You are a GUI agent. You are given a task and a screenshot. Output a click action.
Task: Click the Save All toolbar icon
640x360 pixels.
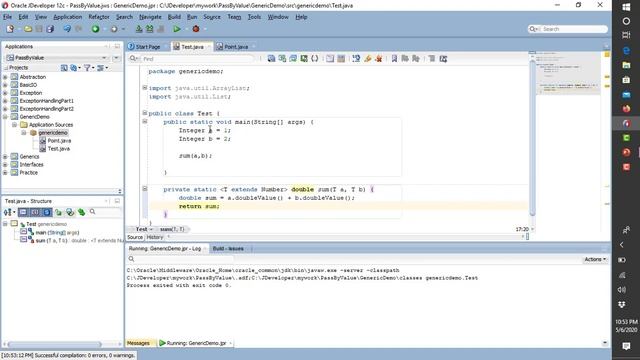pyautogui.click(x=50, y=29)
